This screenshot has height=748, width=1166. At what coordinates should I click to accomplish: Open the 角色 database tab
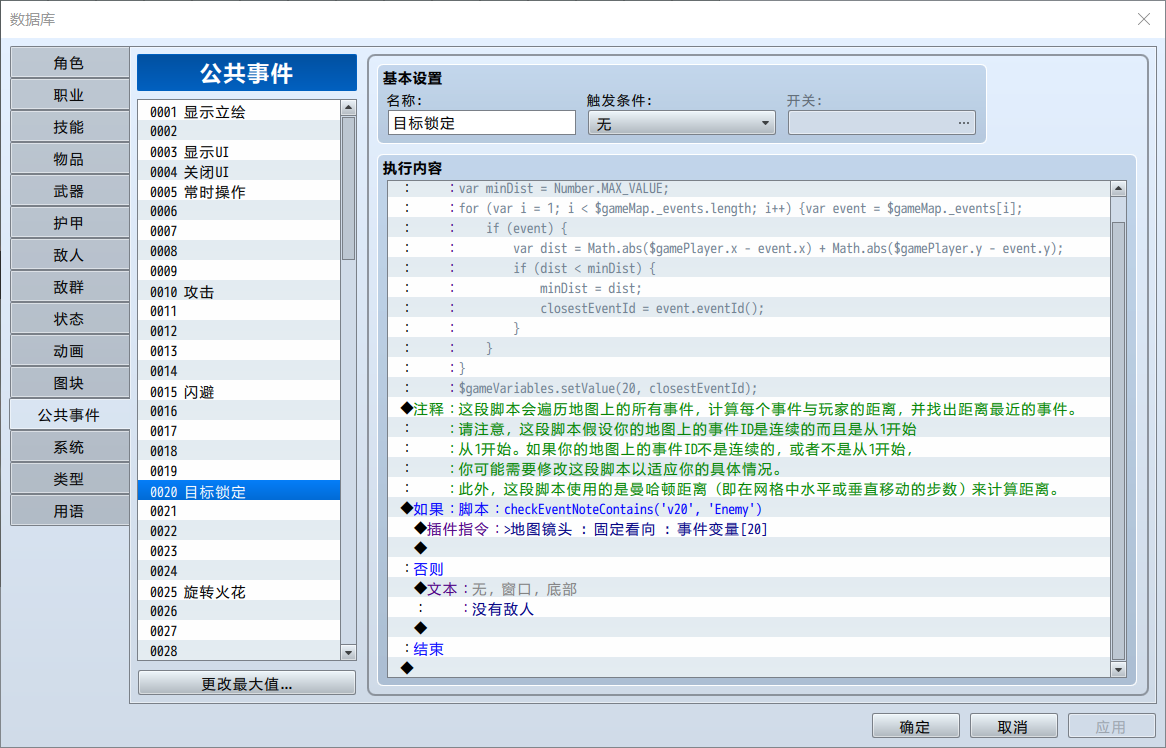coord(69,63)
